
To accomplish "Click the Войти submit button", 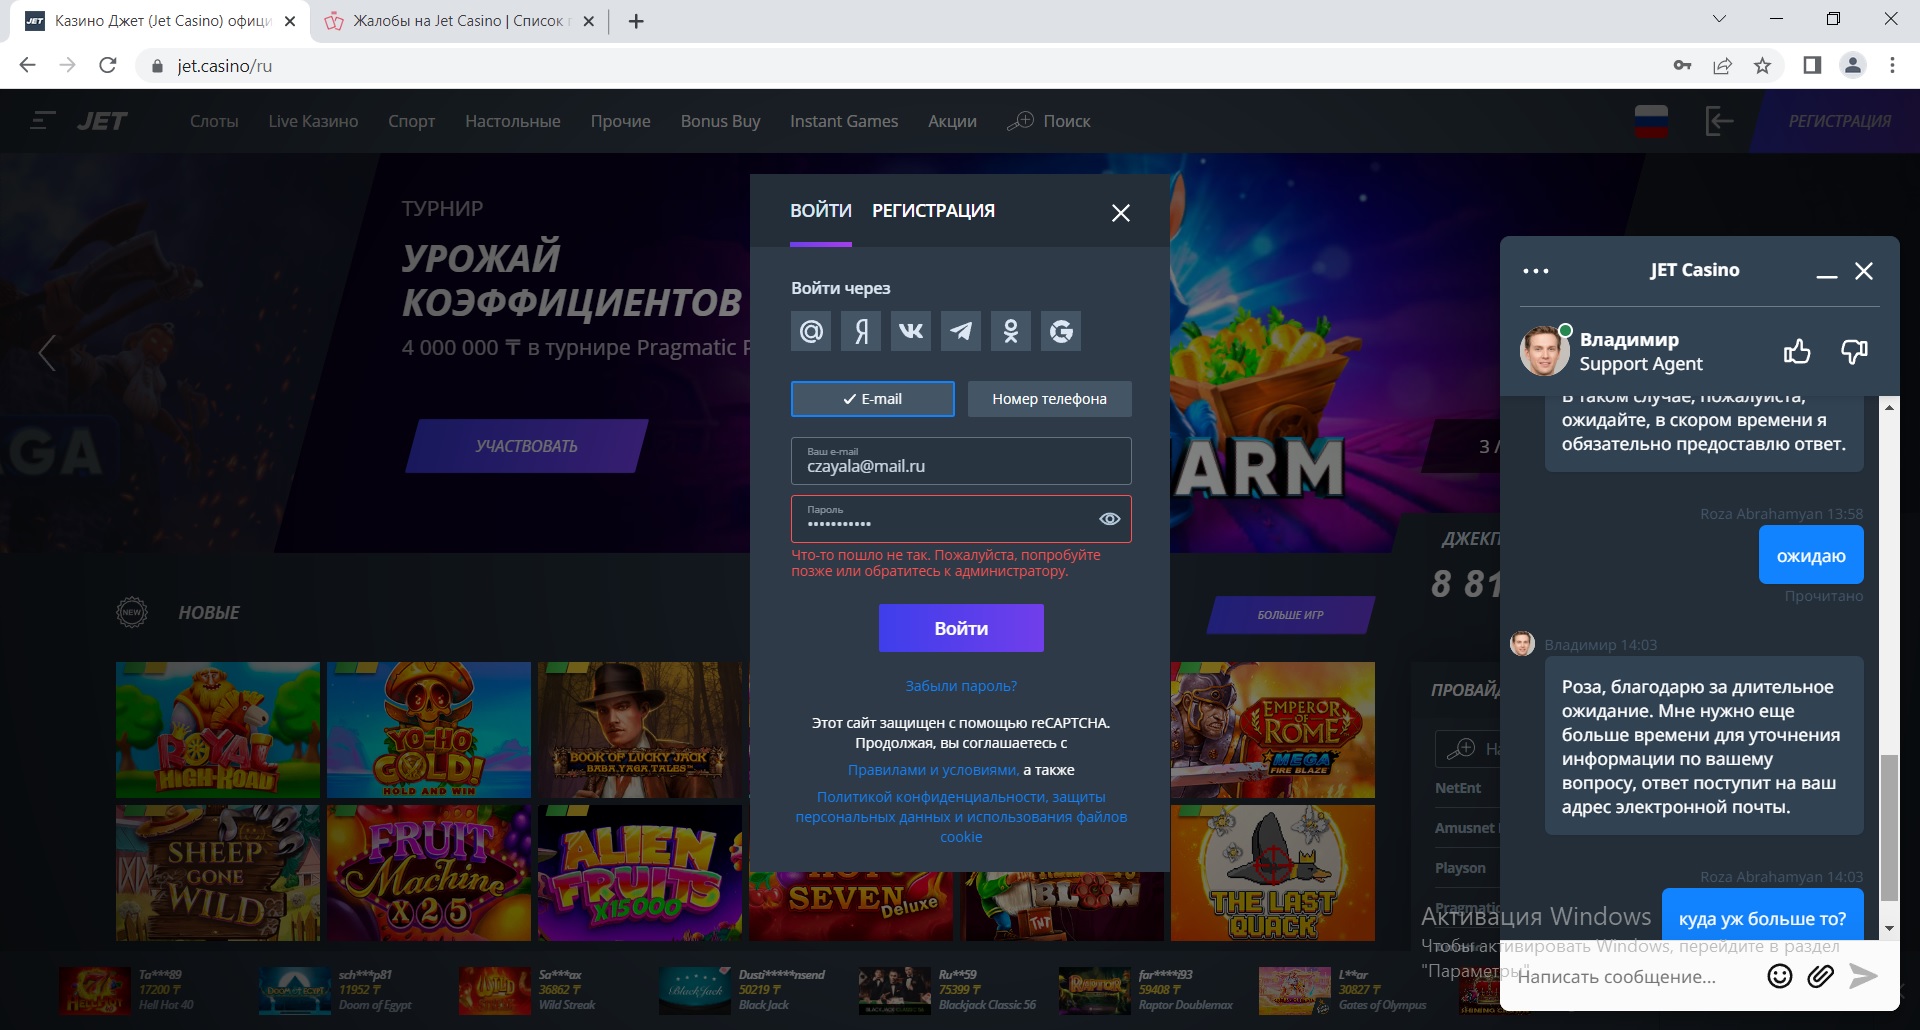I will point(961,628).
